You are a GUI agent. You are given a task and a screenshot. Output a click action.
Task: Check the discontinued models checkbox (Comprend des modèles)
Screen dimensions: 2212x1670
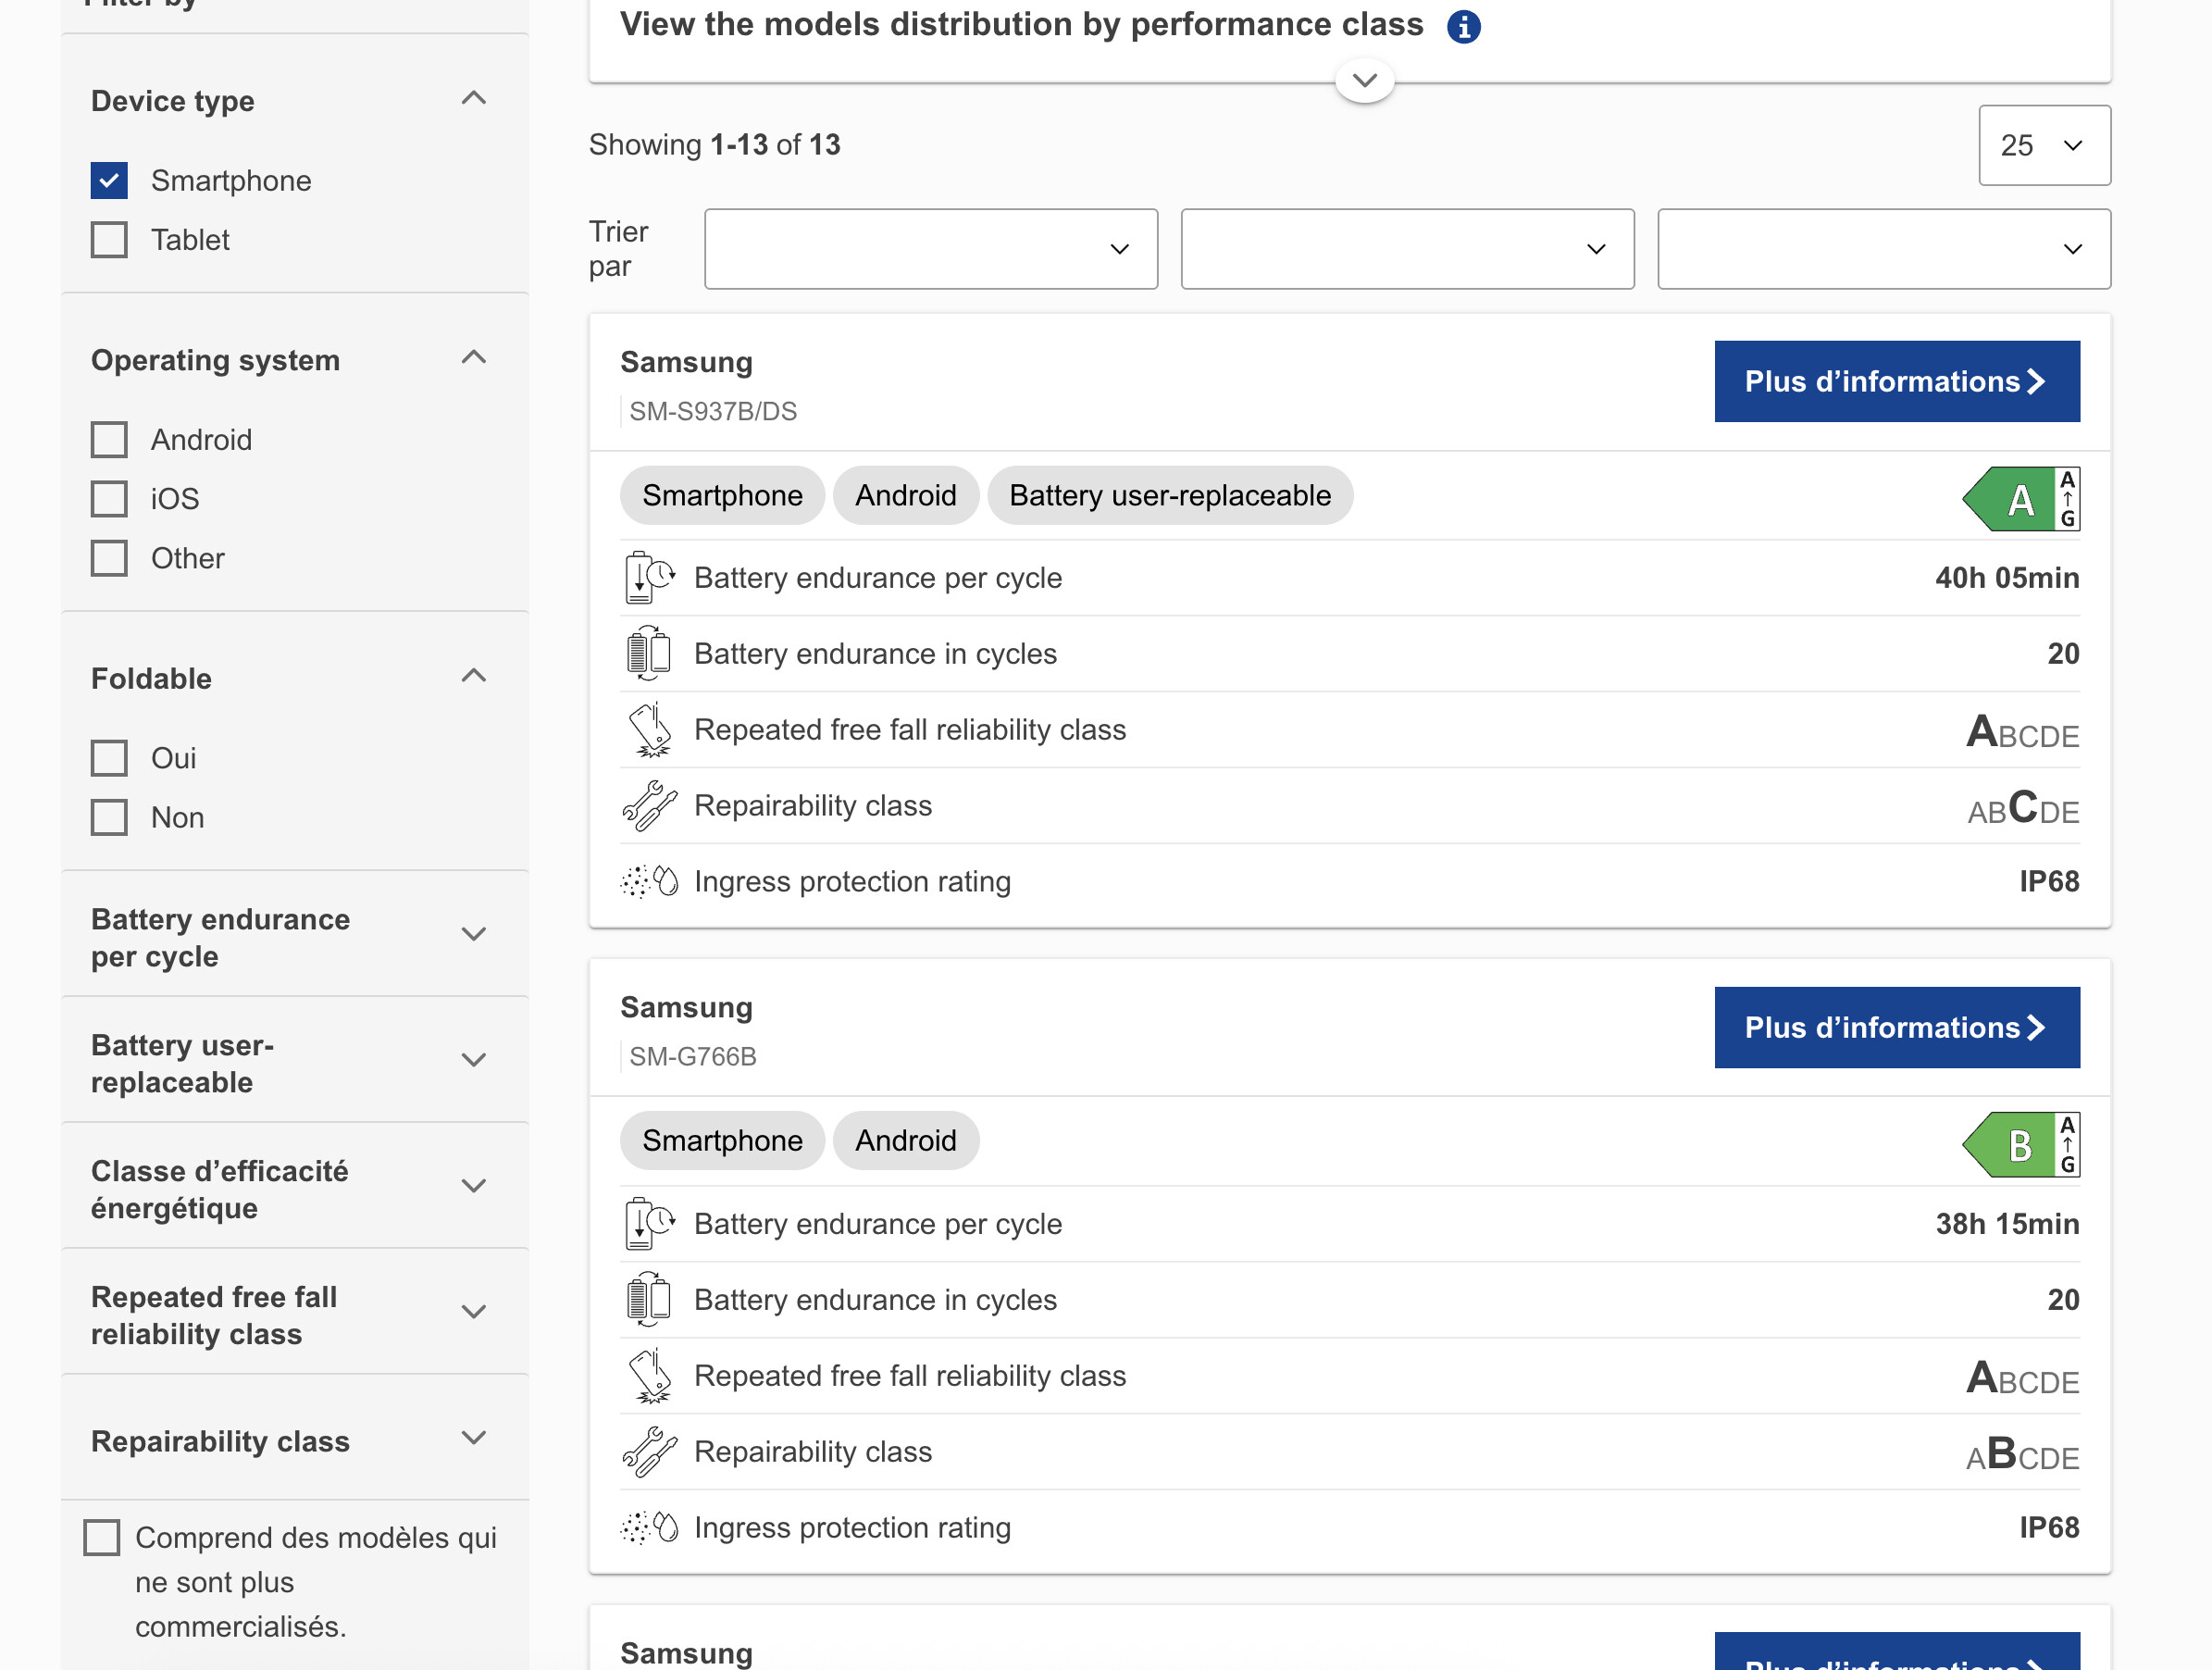point(101,1538)
